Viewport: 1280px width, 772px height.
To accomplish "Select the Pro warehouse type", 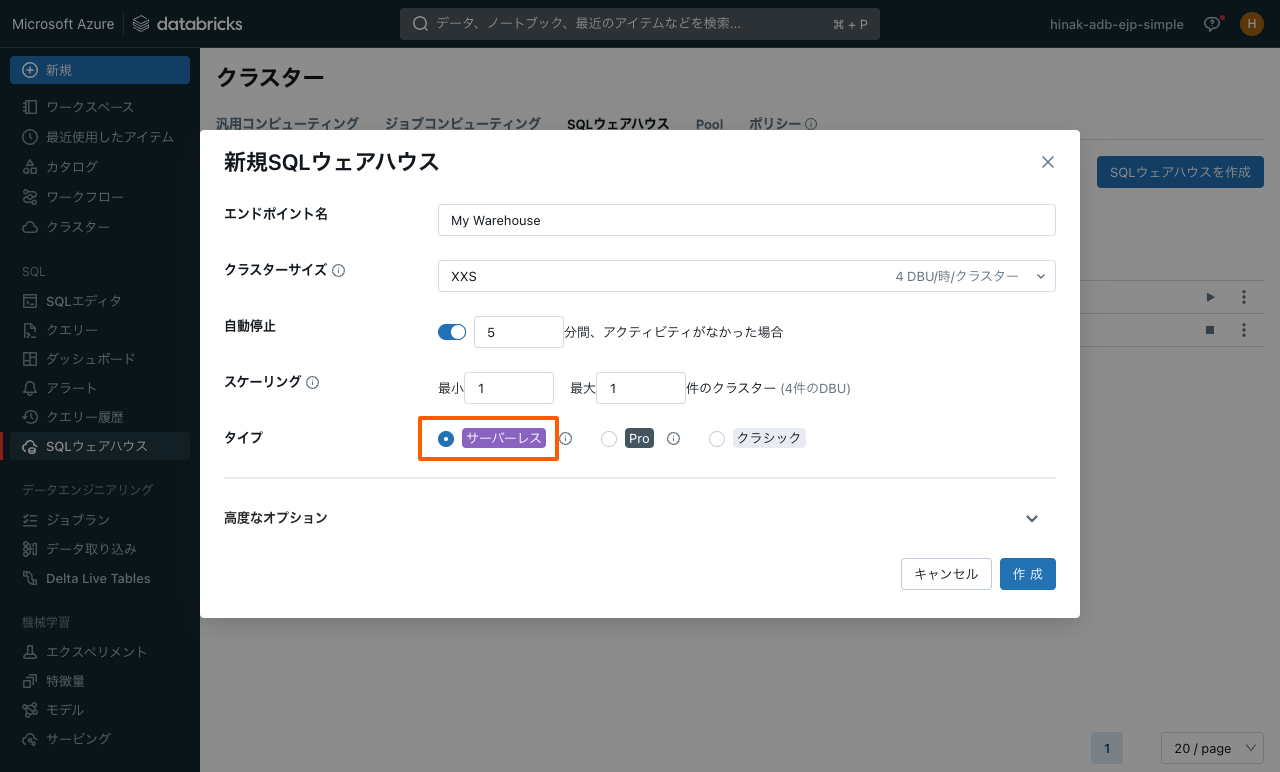I will pyautogui.click(x=609, y=438).
